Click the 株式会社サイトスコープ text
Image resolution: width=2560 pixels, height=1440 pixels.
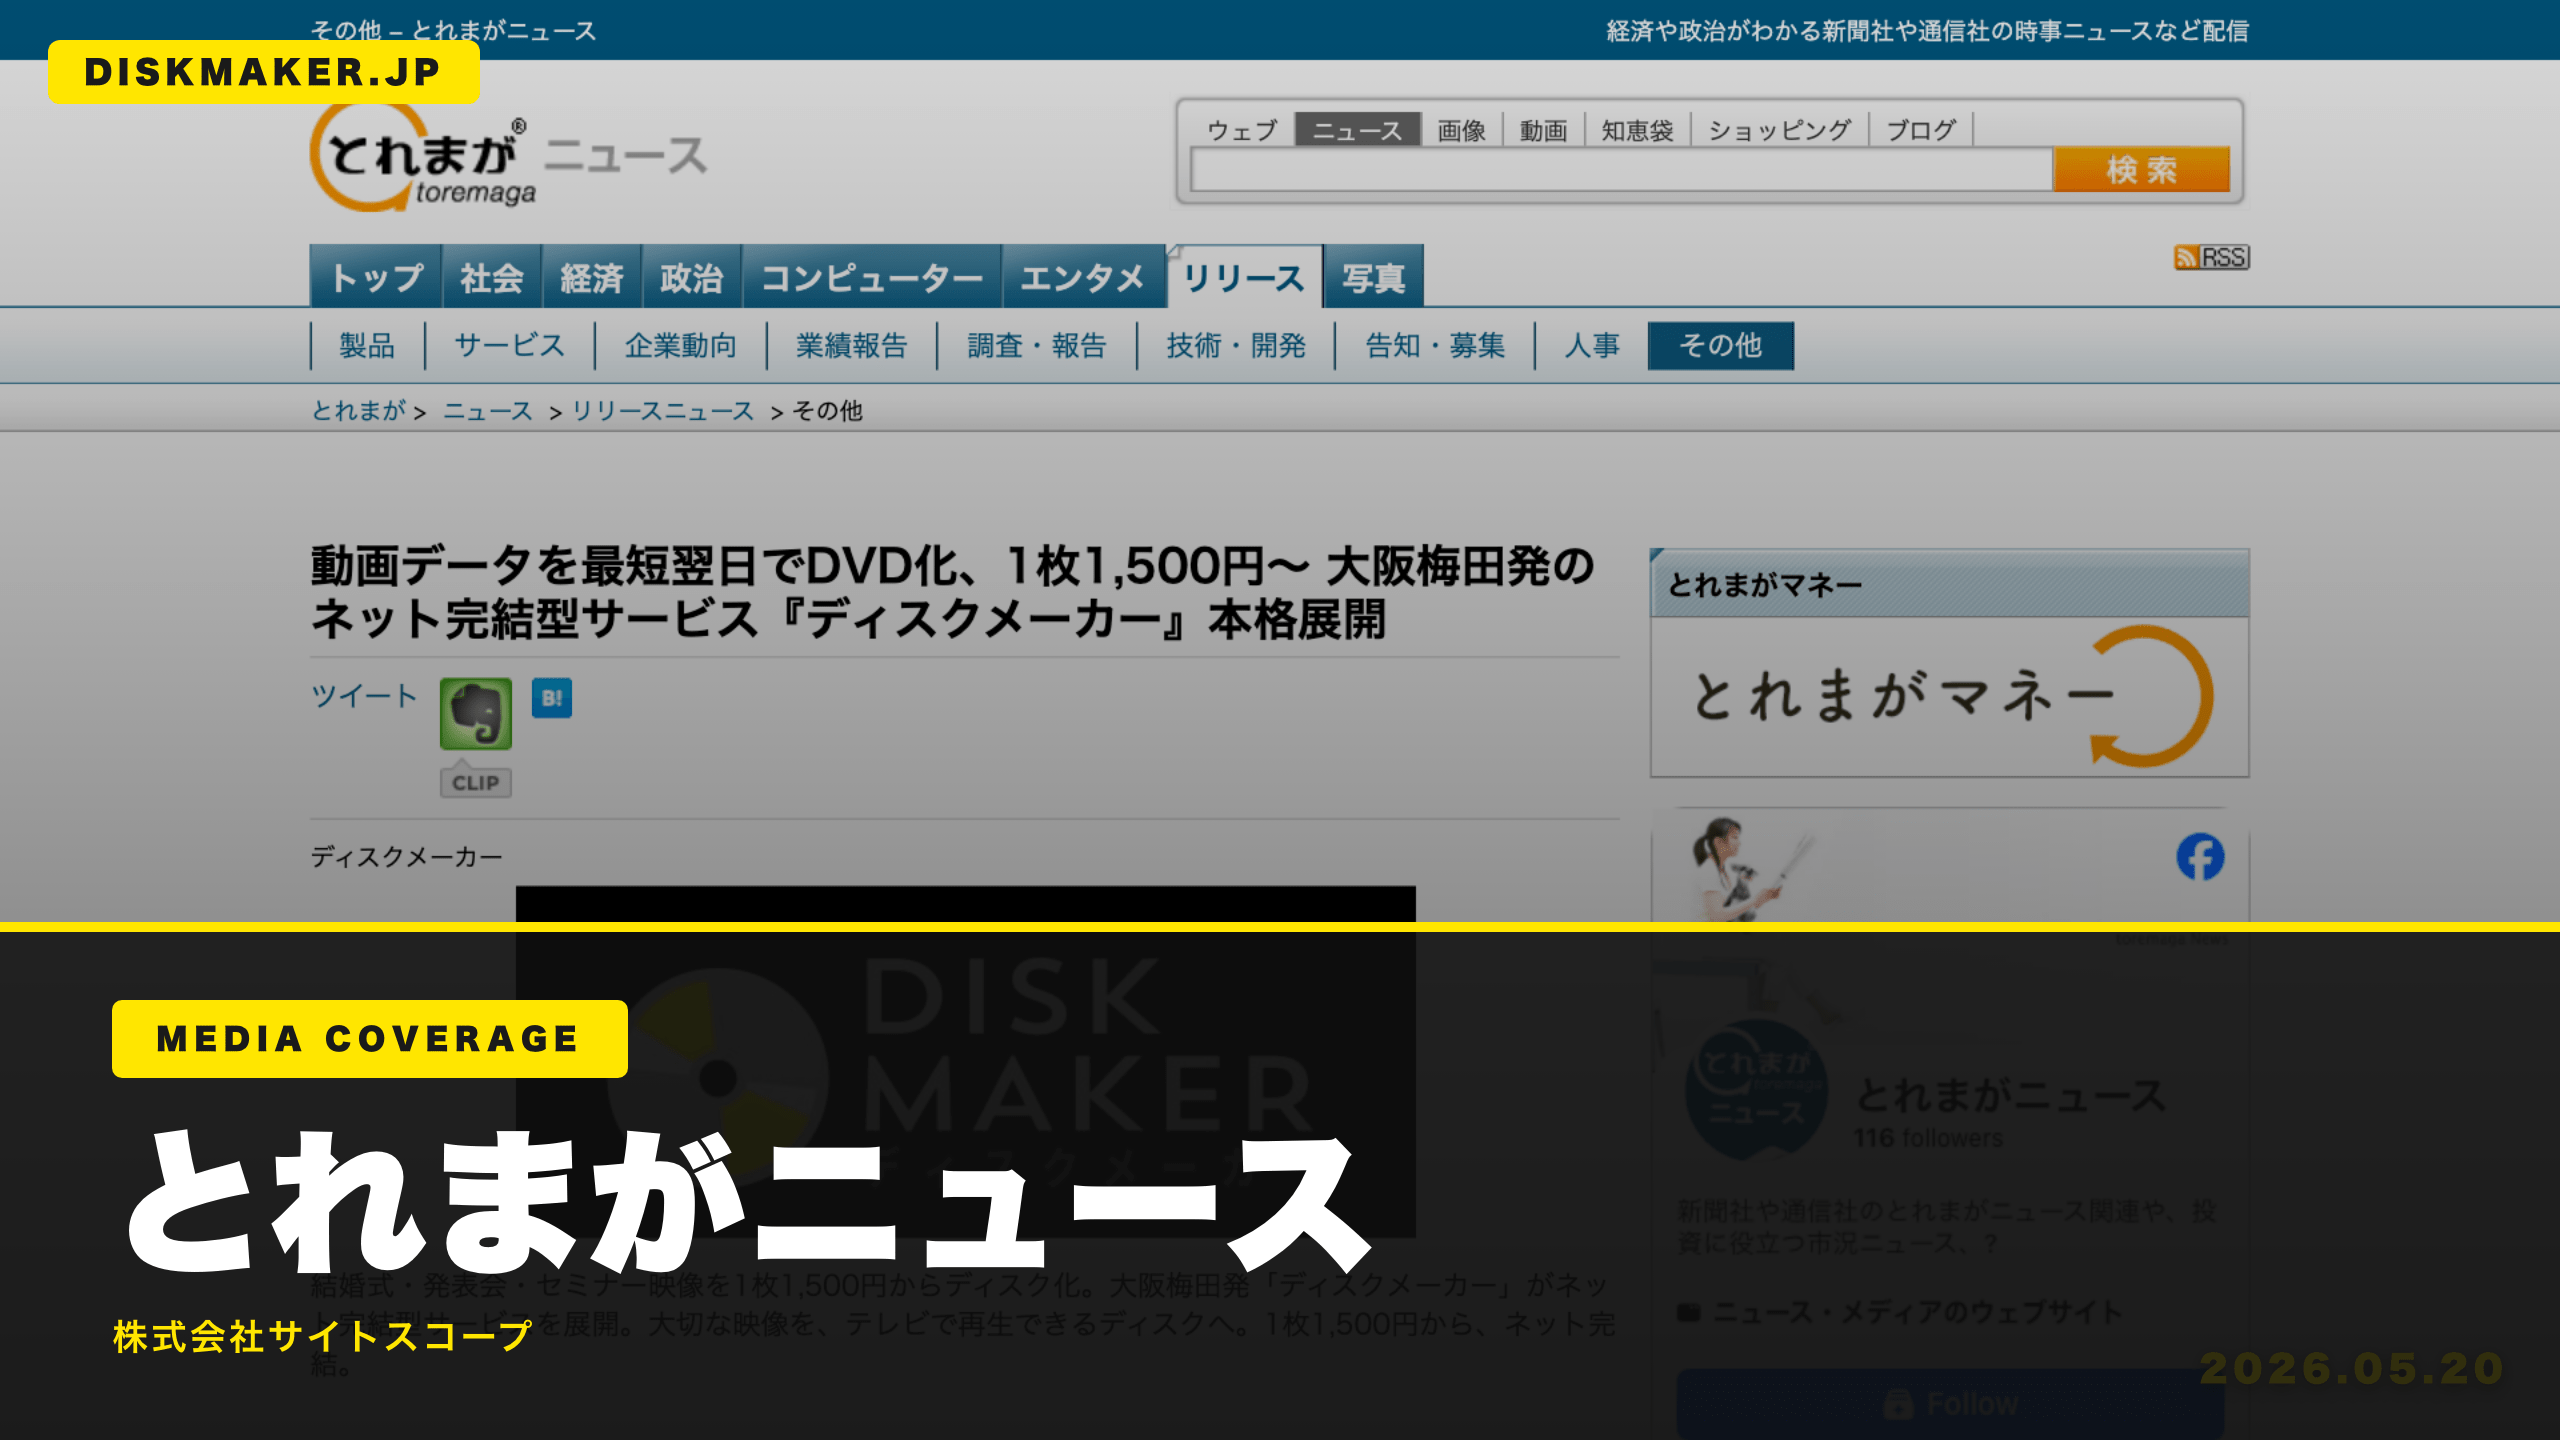pos(322,1336)
